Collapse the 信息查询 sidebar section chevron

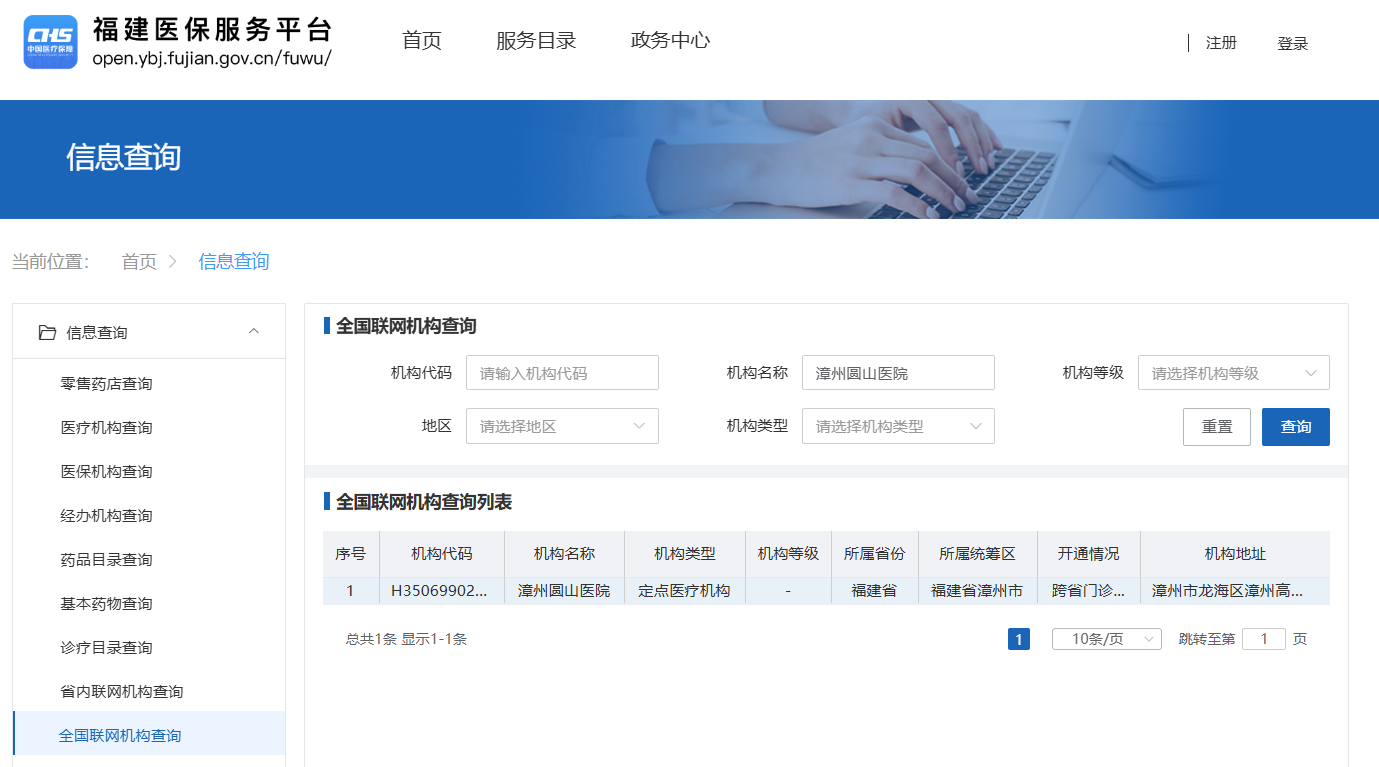254,332
